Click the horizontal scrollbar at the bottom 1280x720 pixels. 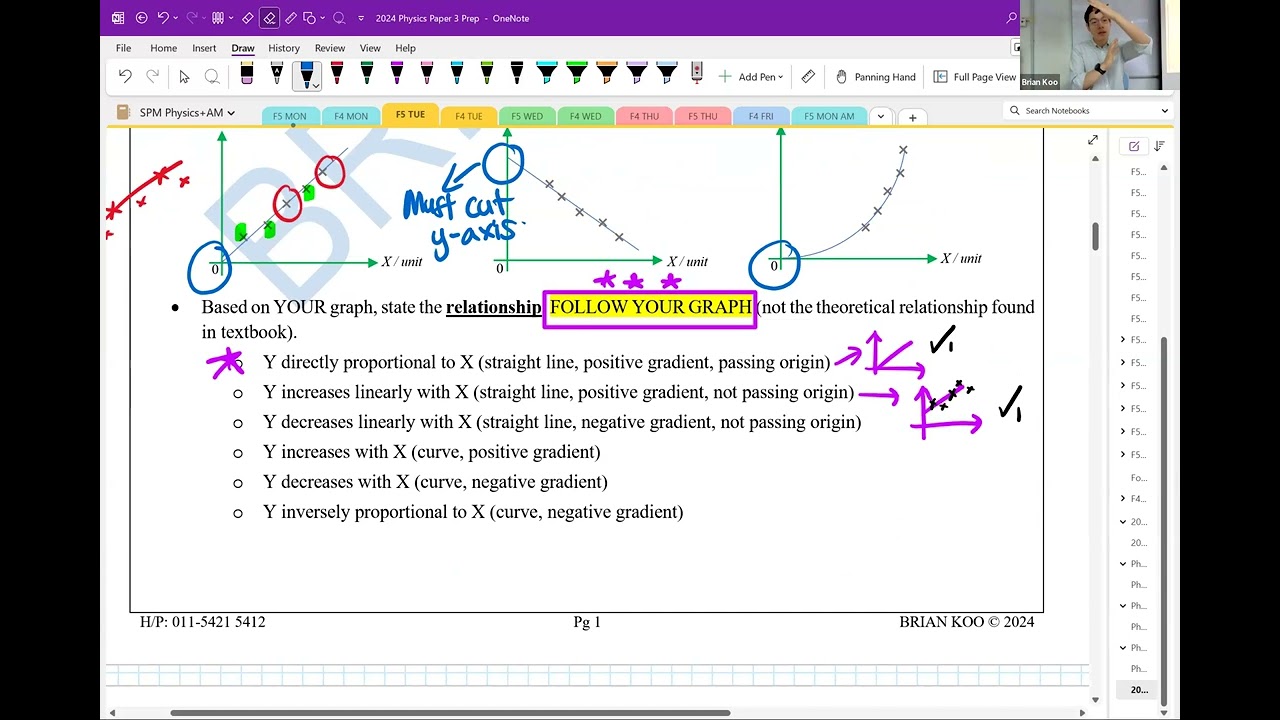(450, 713)
